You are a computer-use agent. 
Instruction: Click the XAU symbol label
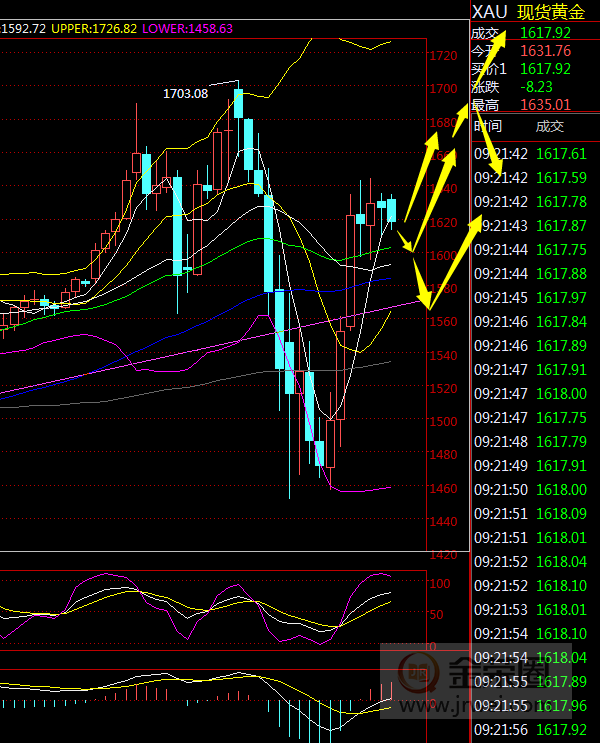coord(489,12)
